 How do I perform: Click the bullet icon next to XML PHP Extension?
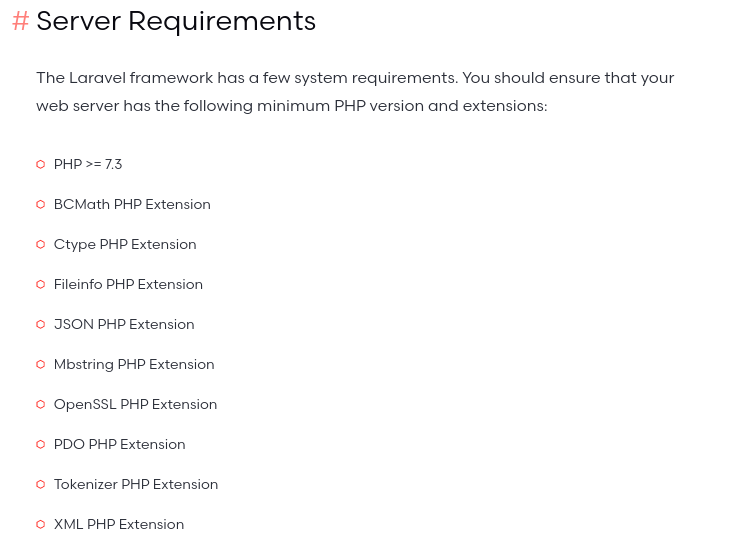pos(41,524)
